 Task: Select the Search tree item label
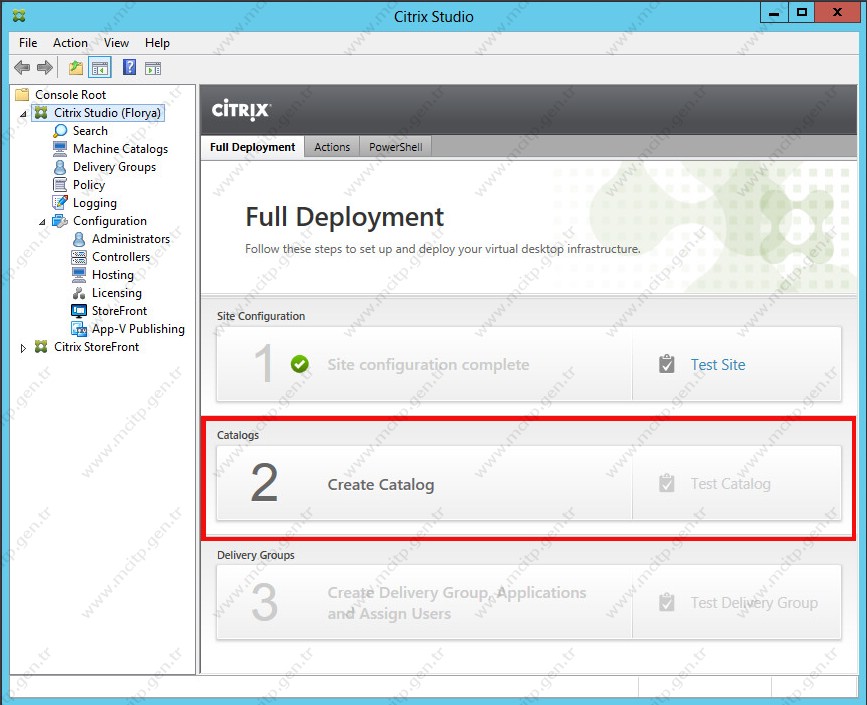pos(90,131)
